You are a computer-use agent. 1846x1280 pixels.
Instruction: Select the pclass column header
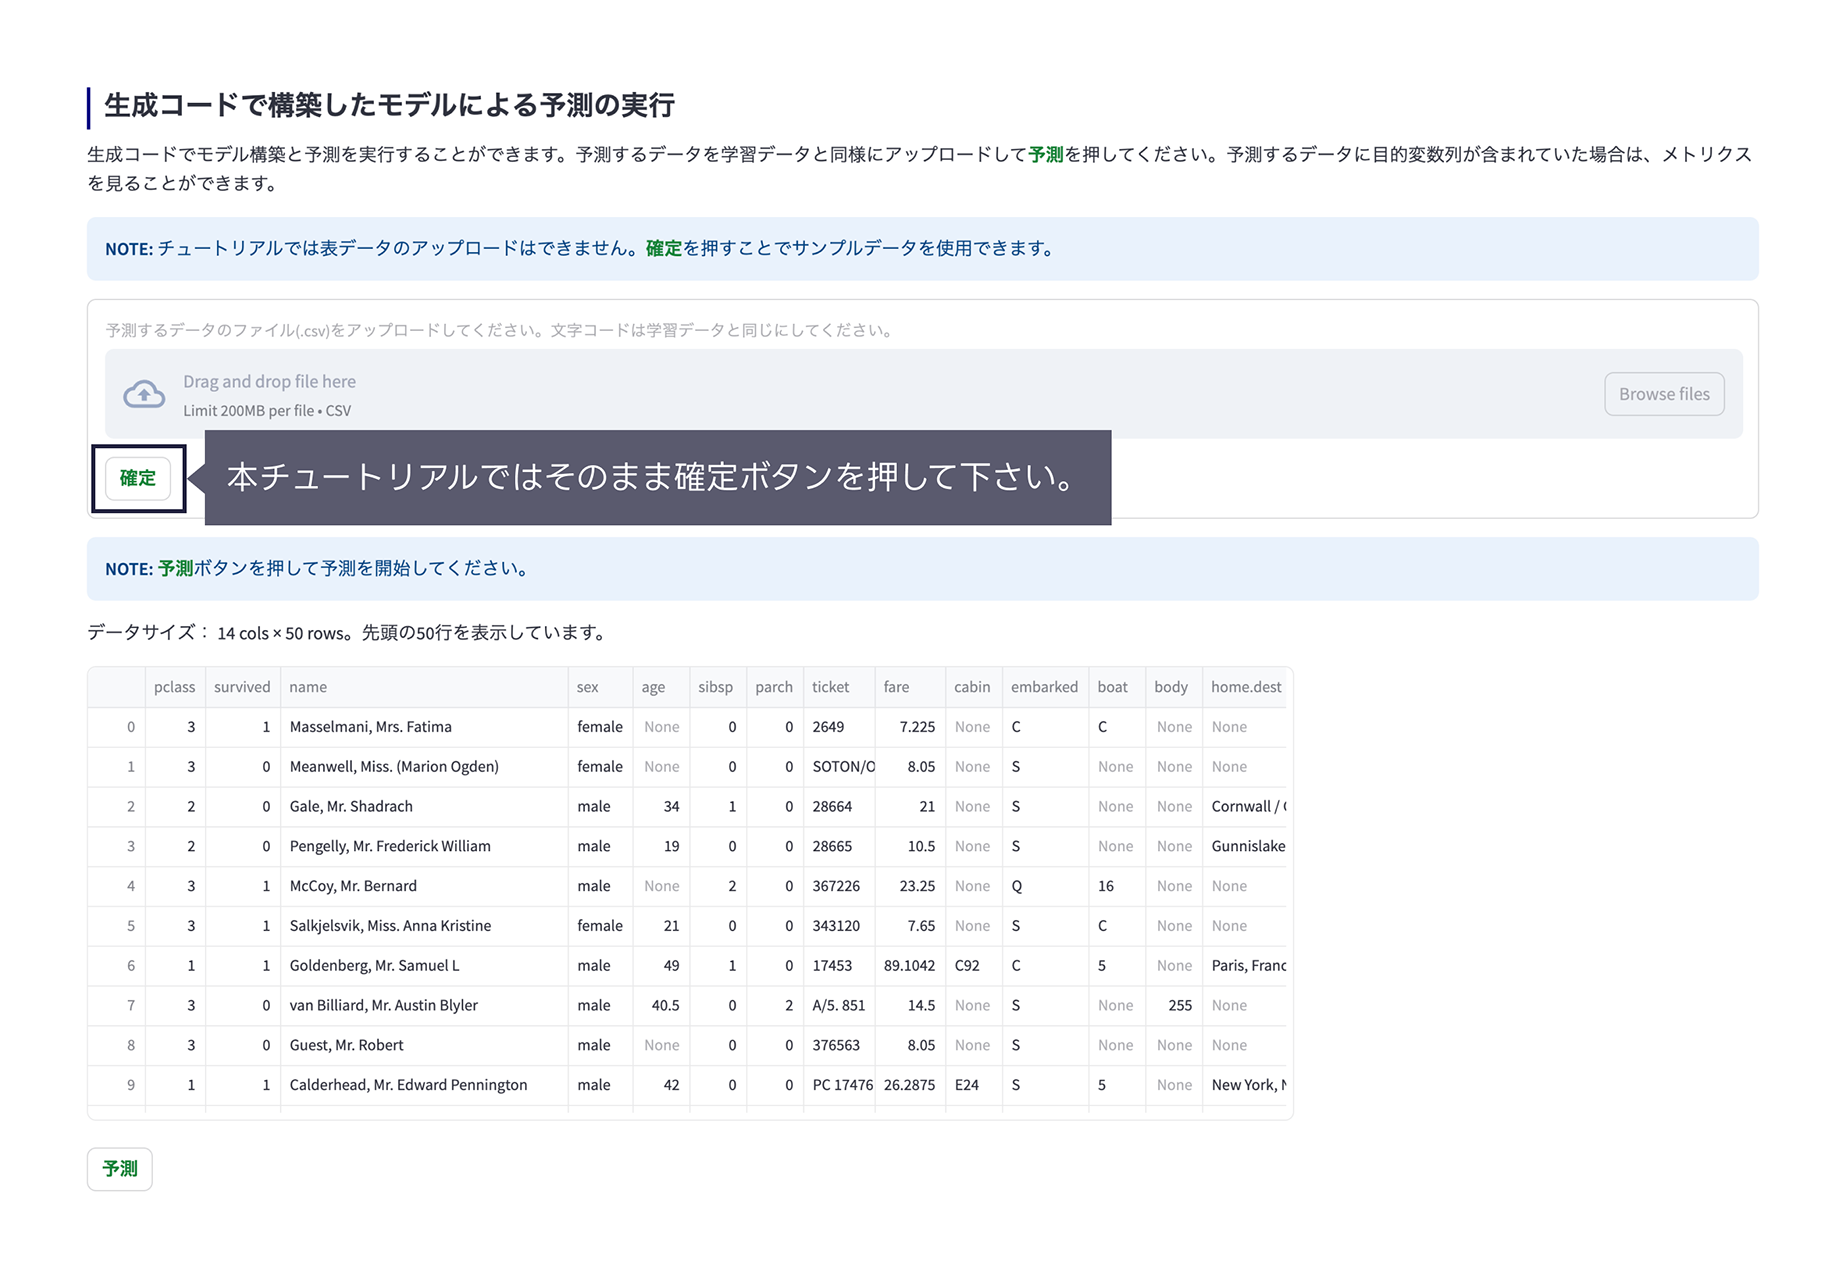[x=175, y=687]
